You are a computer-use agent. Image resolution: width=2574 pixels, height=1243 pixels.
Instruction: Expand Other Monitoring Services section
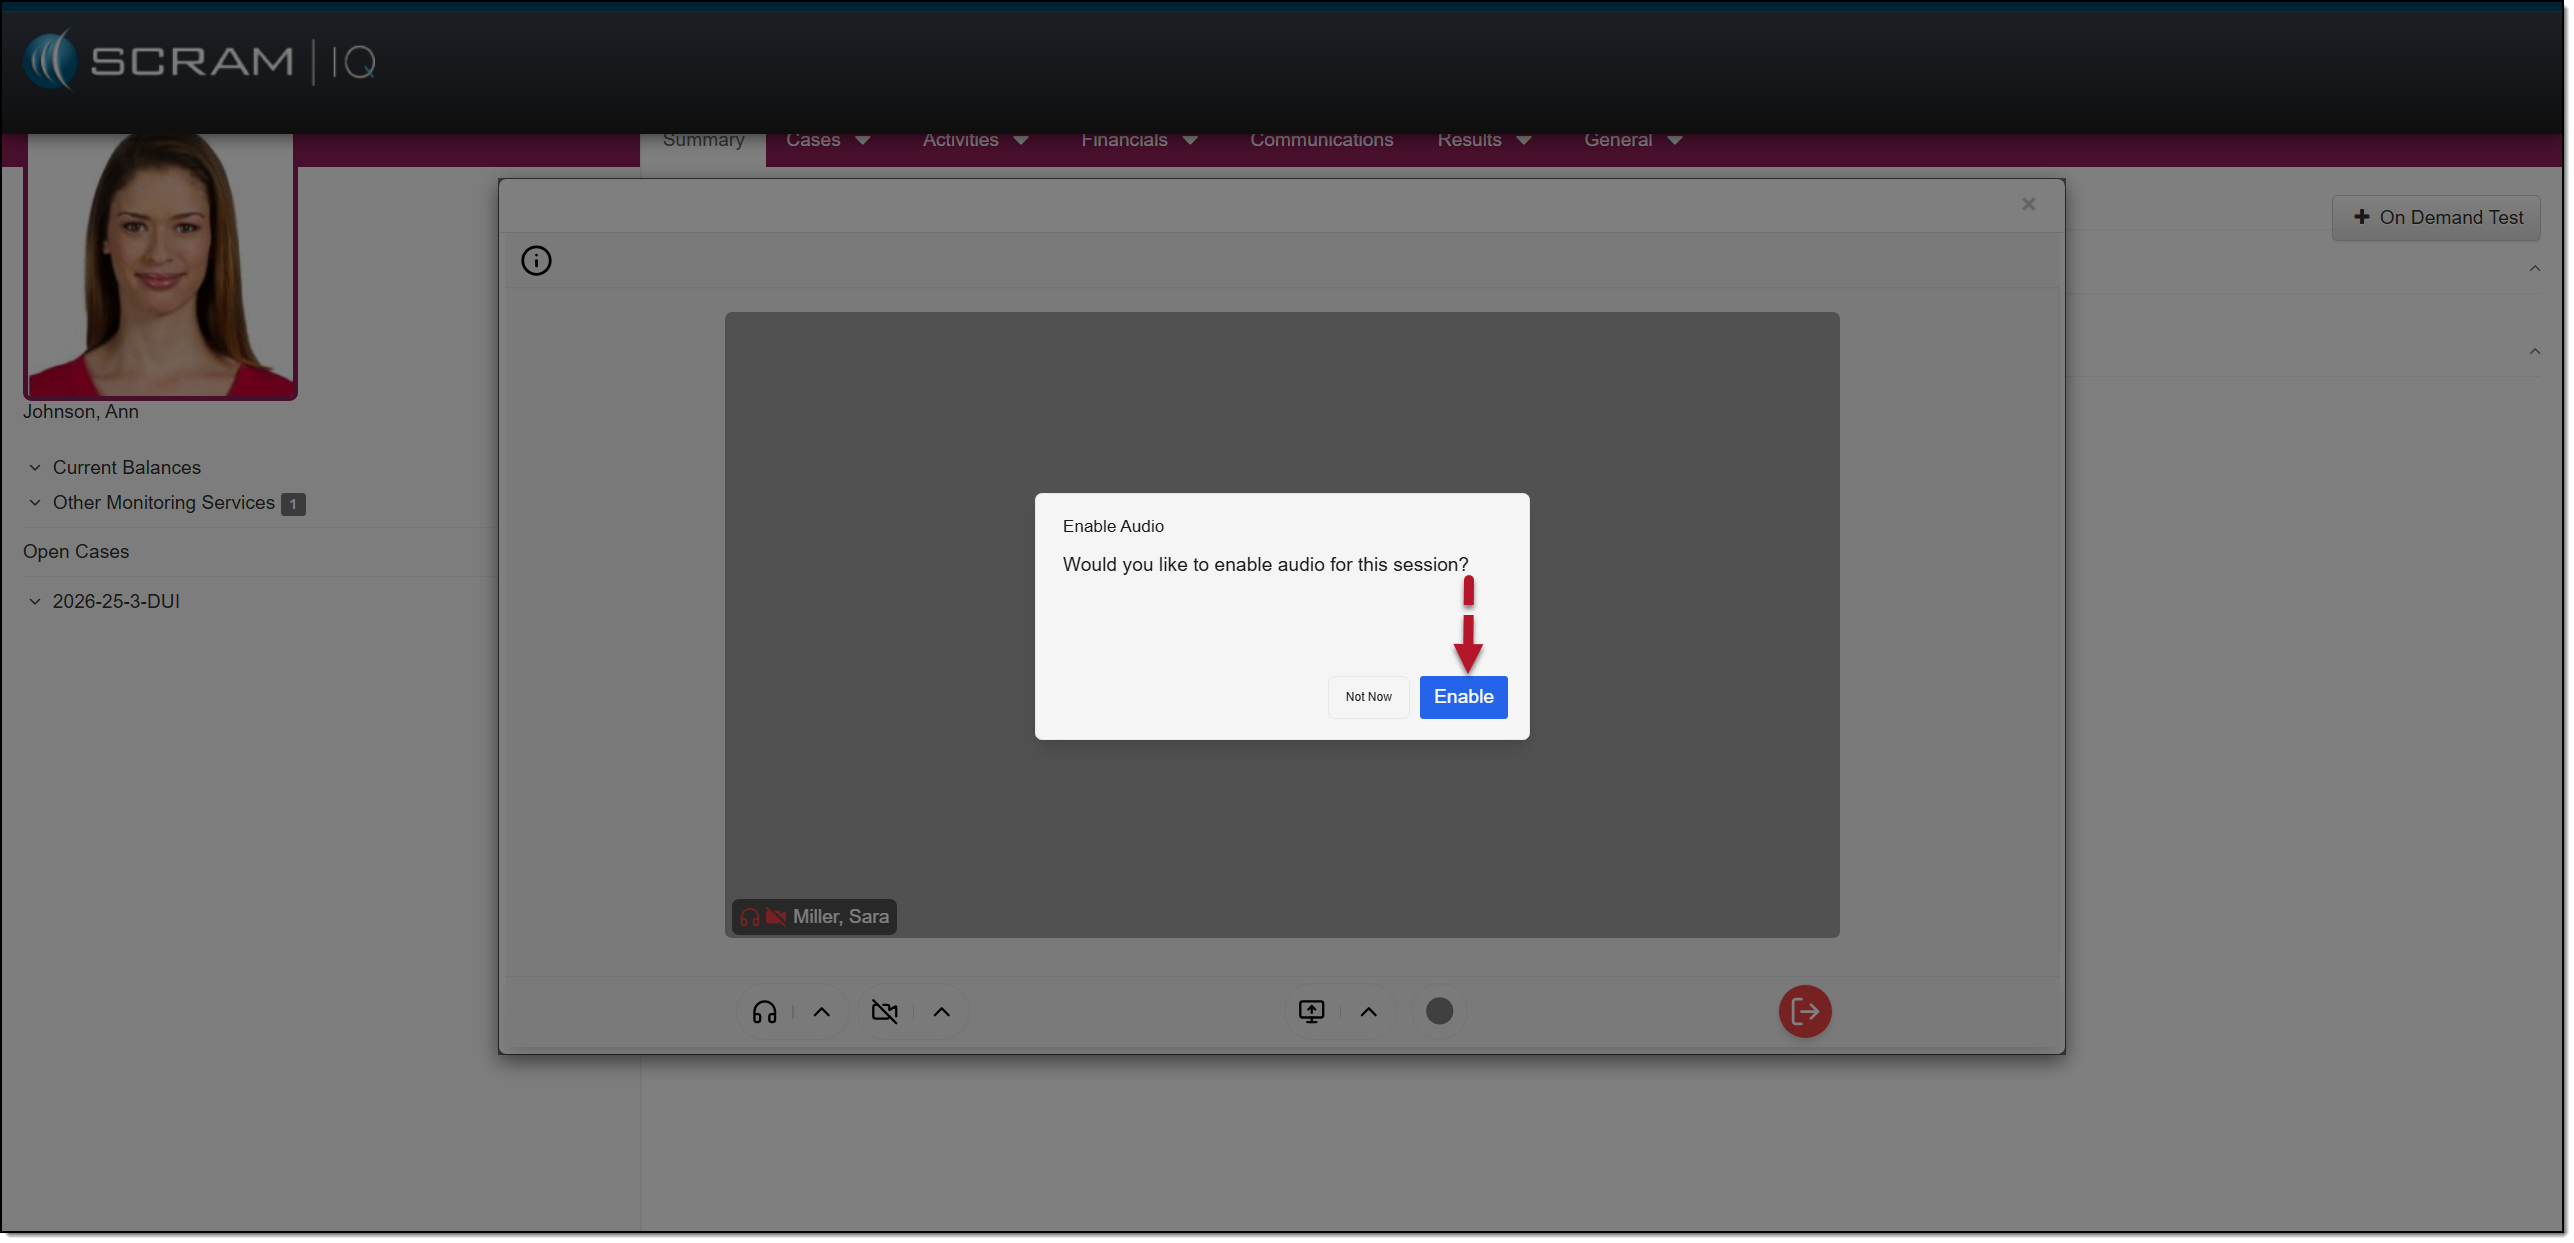coord(163,503)
